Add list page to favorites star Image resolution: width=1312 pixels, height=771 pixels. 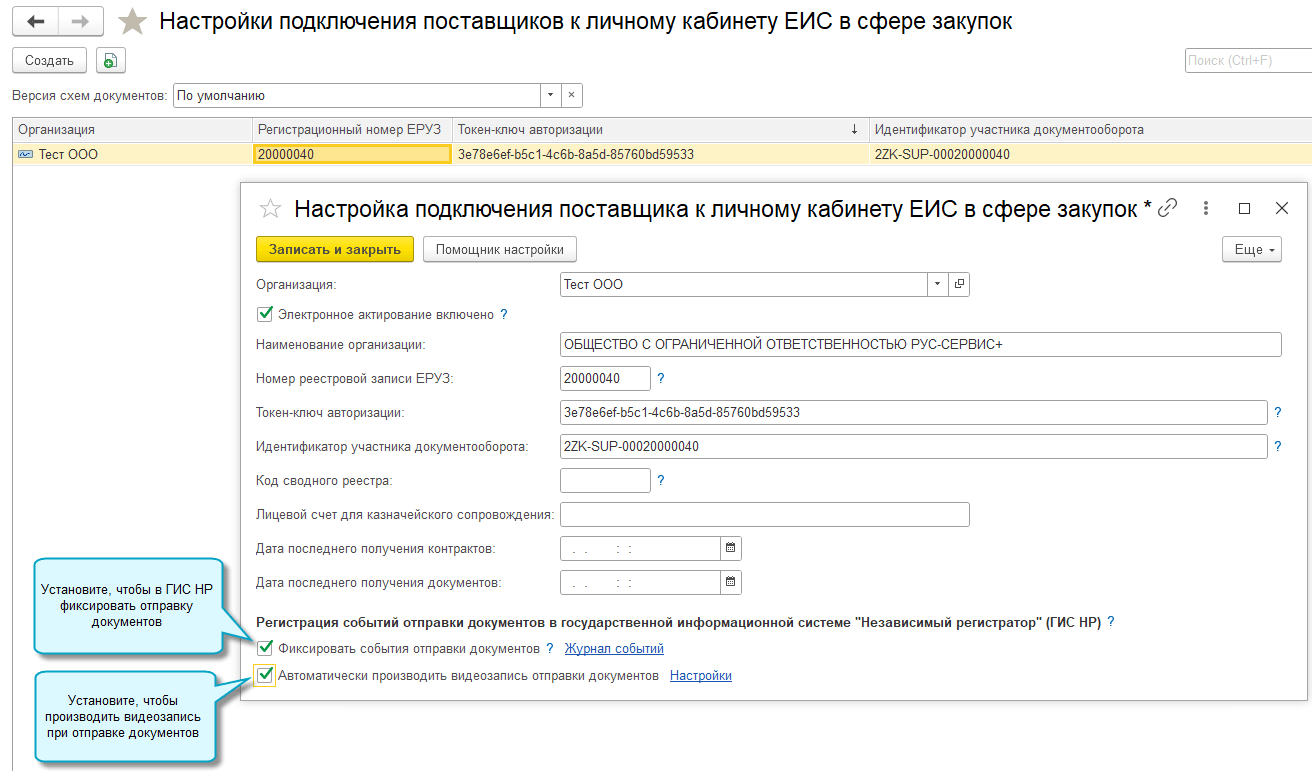pyautogui.click(x=132, y=21)
